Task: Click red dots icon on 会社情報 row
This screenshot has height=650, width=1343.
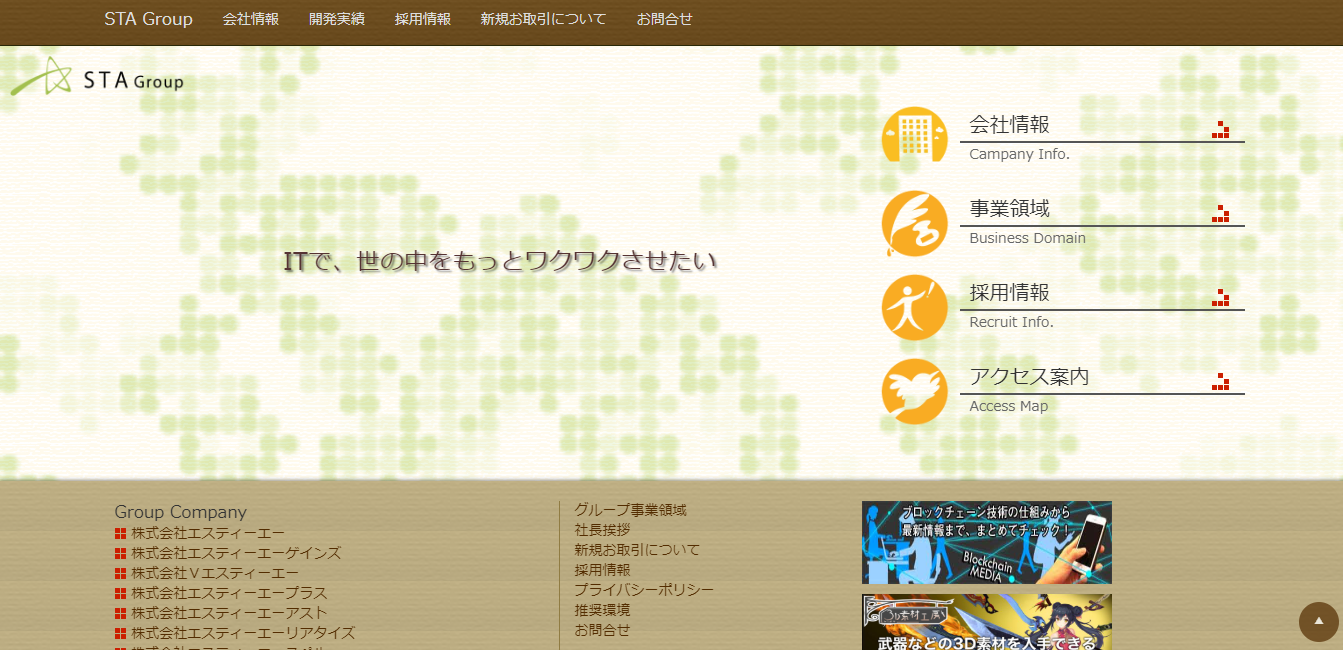Action: click(1220, 129)
